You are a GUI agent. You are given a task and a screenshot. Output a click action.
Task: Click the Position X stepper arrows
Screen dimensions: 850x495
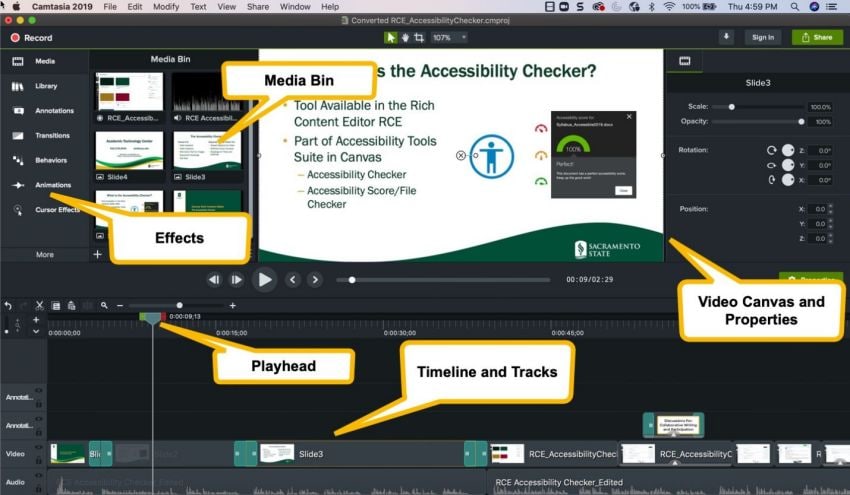830,209
